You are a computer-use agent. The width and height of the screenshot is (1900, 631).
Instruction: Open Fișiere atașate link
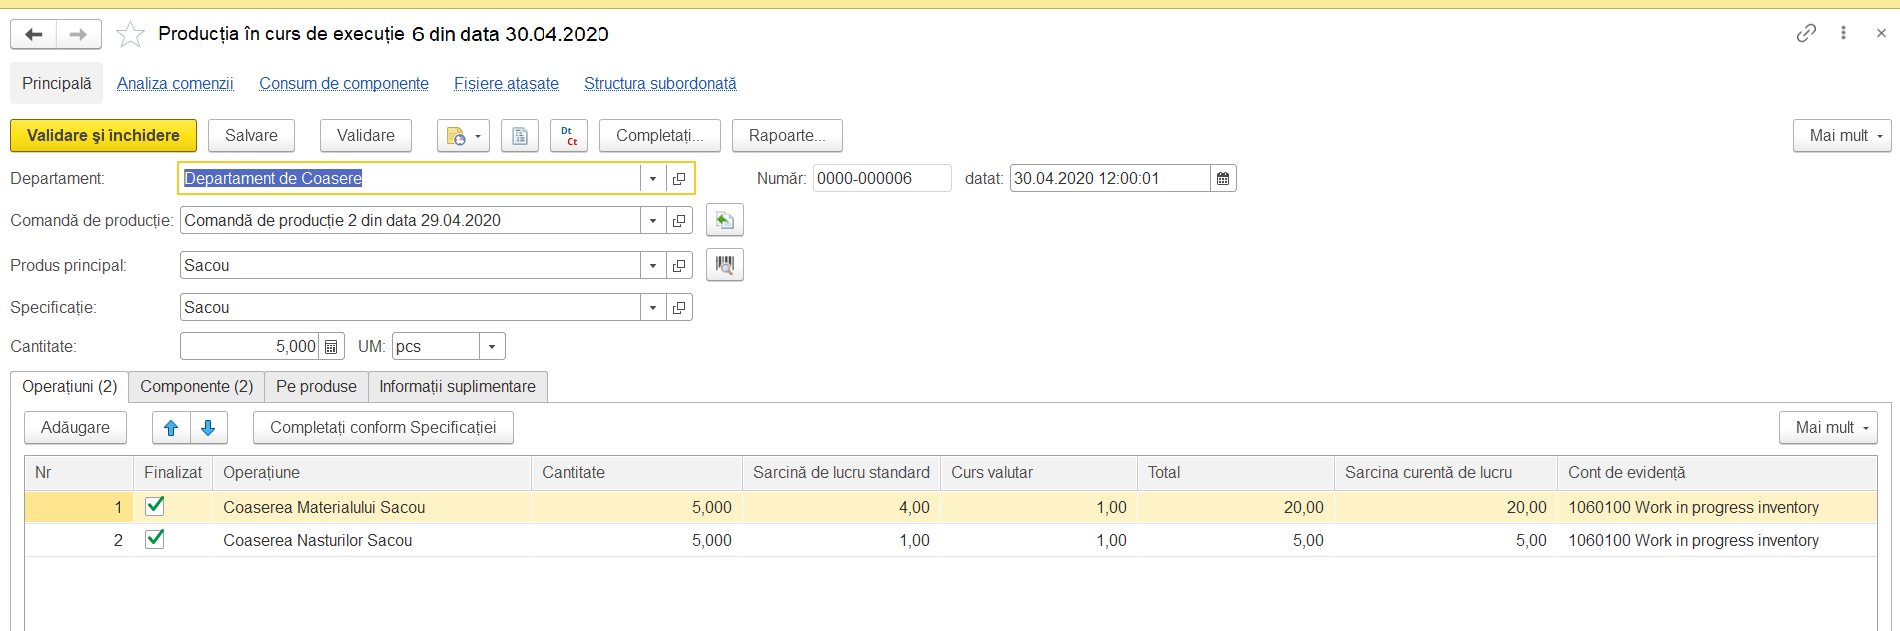506,84
